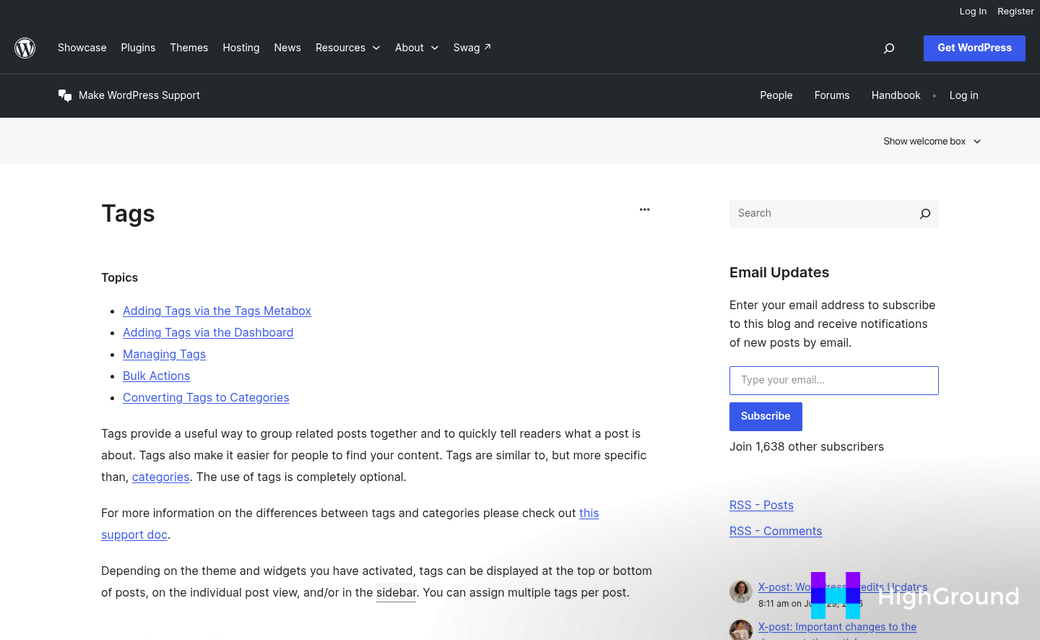1040x640 pixels.
Task: Click the WordPress logo icon
Action: (25, 48)
